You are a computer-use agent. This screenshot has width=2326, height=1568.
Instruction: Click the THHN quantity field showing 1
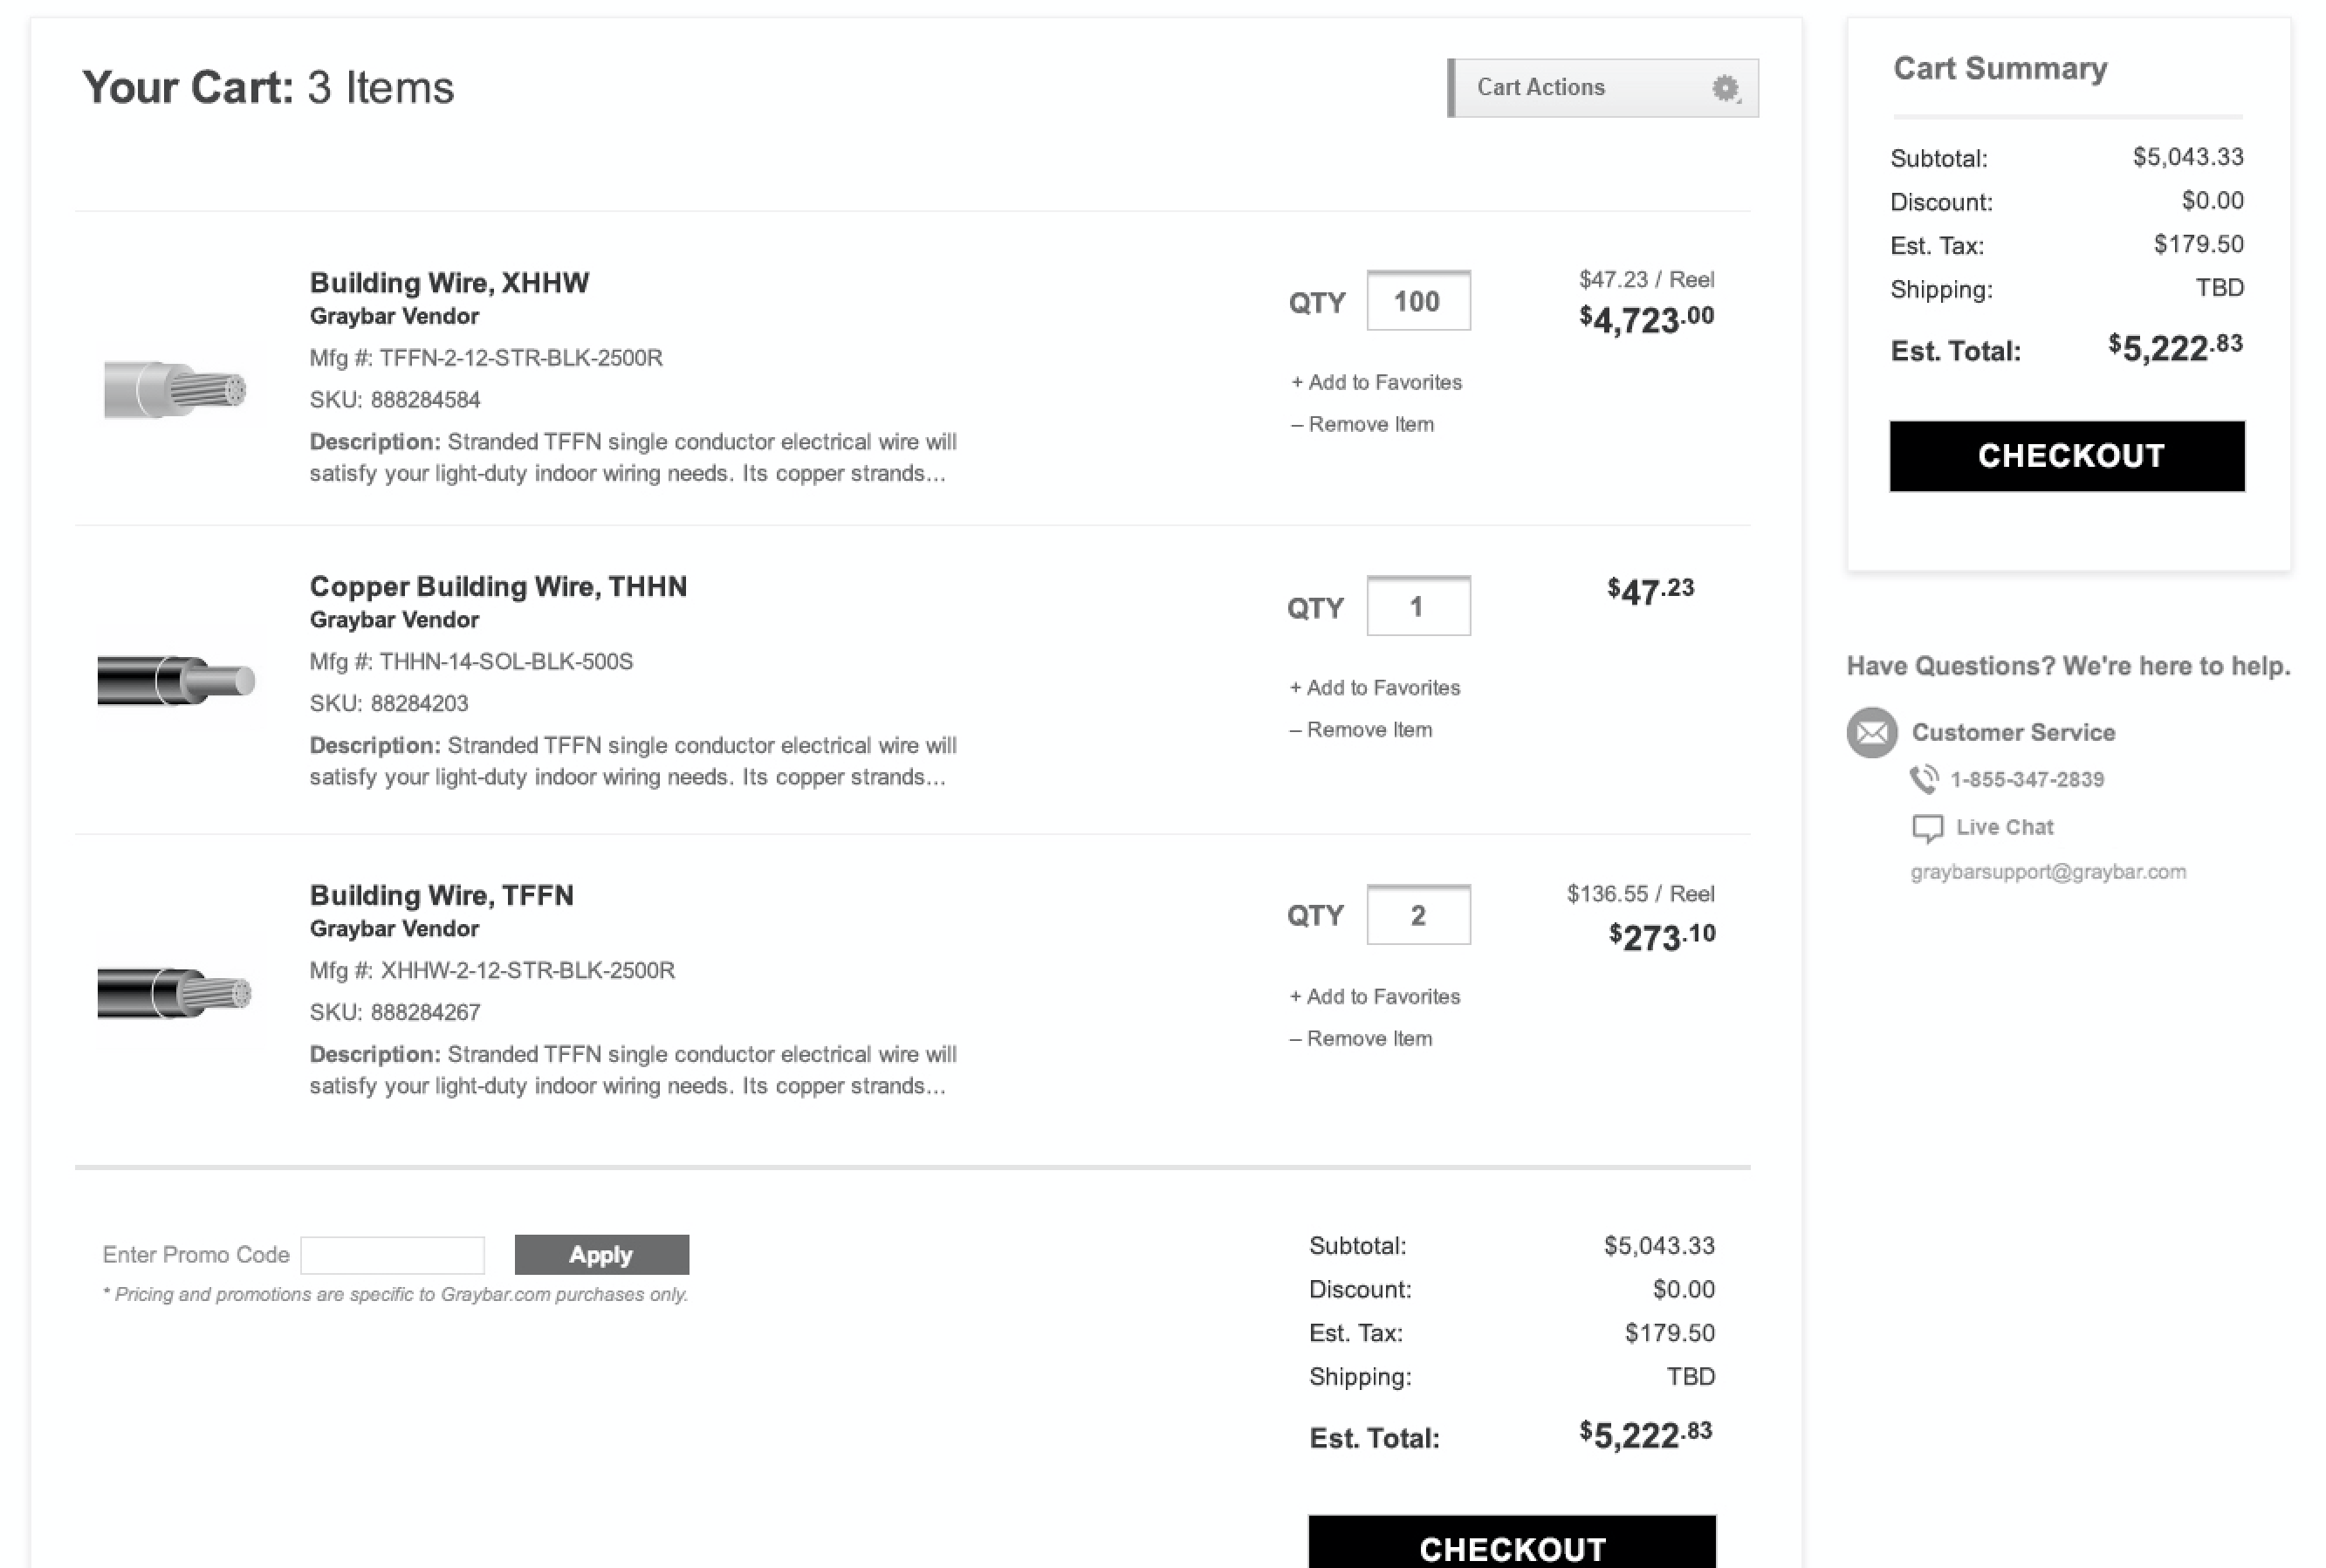pos(1418,607)
